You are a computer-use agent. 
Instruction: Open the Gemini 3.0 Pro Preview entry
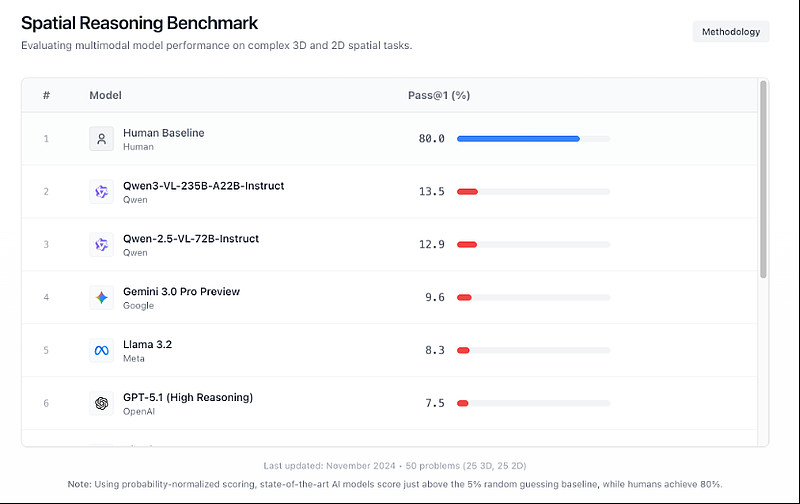click(181, 292)
